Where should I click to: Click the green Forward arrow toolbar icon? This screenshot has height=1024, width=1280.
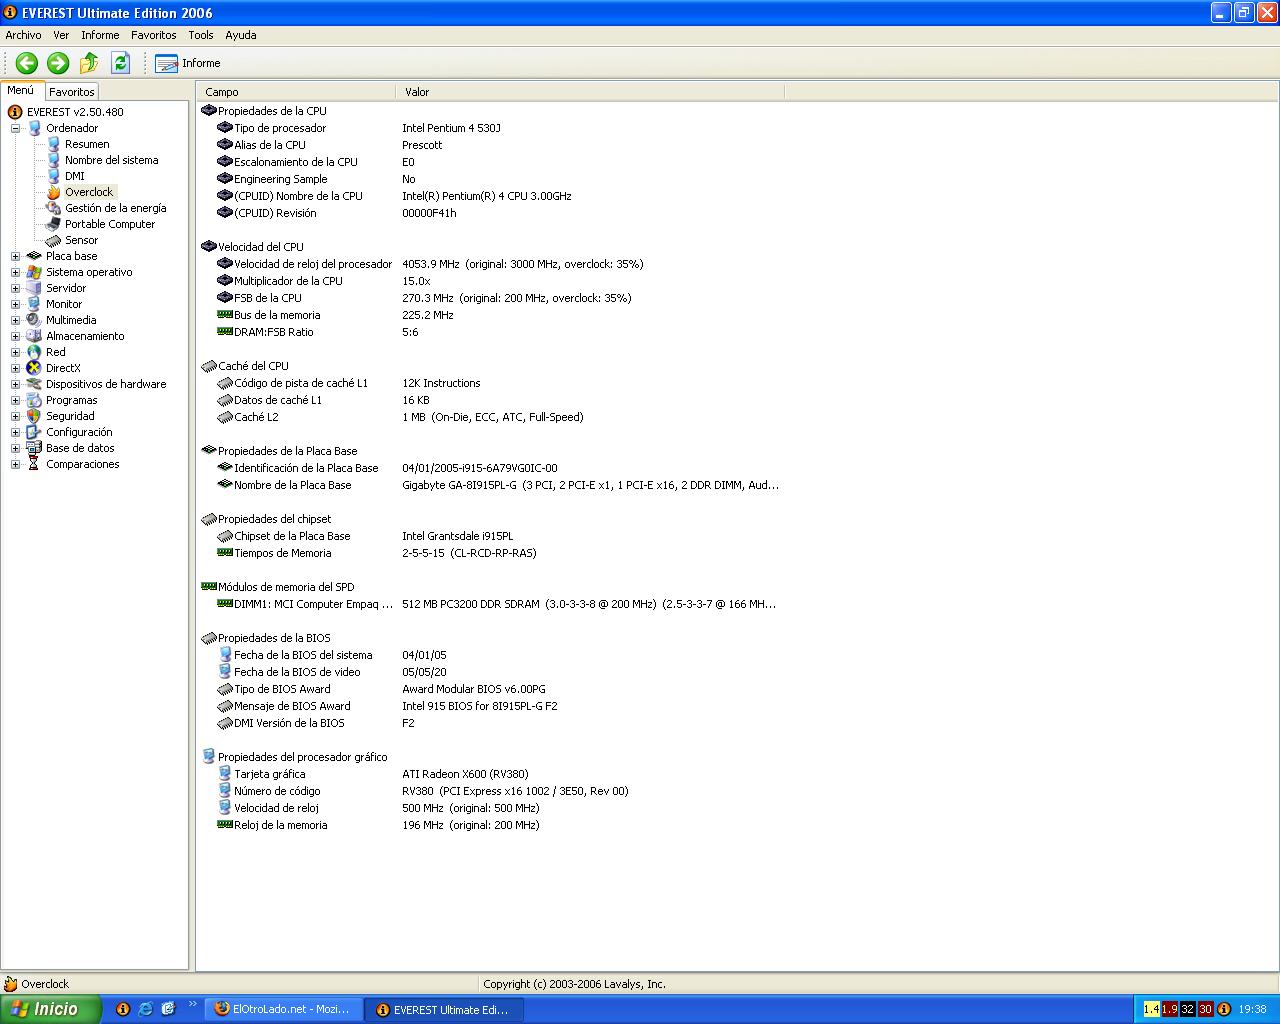click(58, 63)
